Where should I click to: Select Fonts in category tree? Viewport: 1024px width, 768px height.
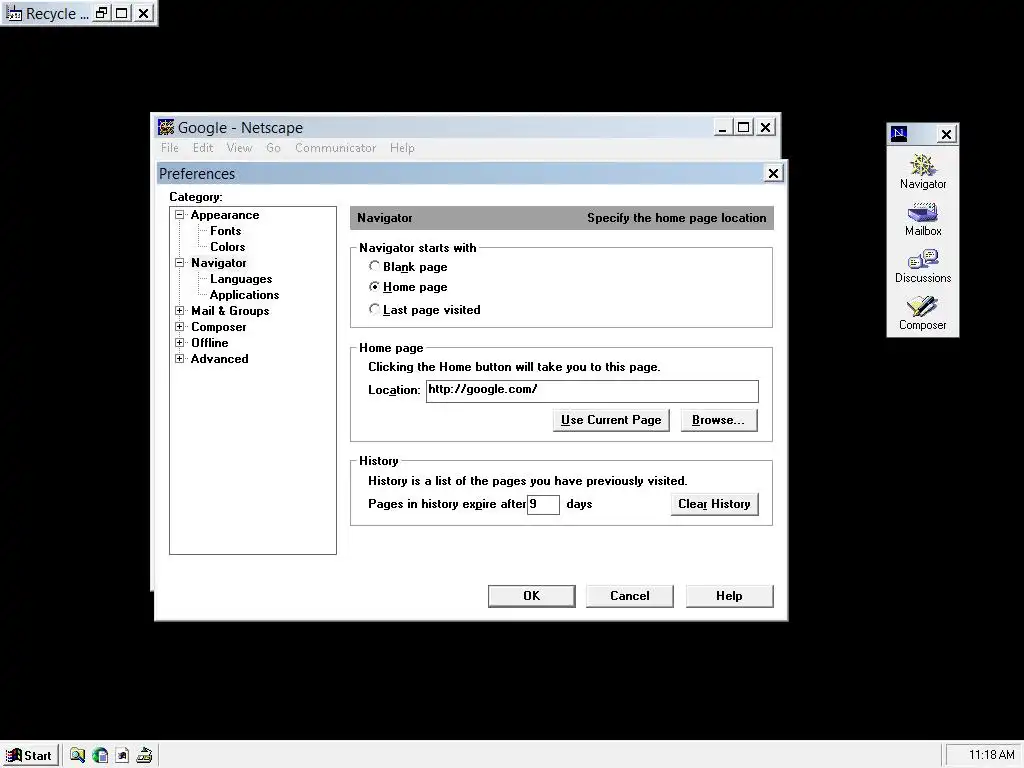point(225,231)
